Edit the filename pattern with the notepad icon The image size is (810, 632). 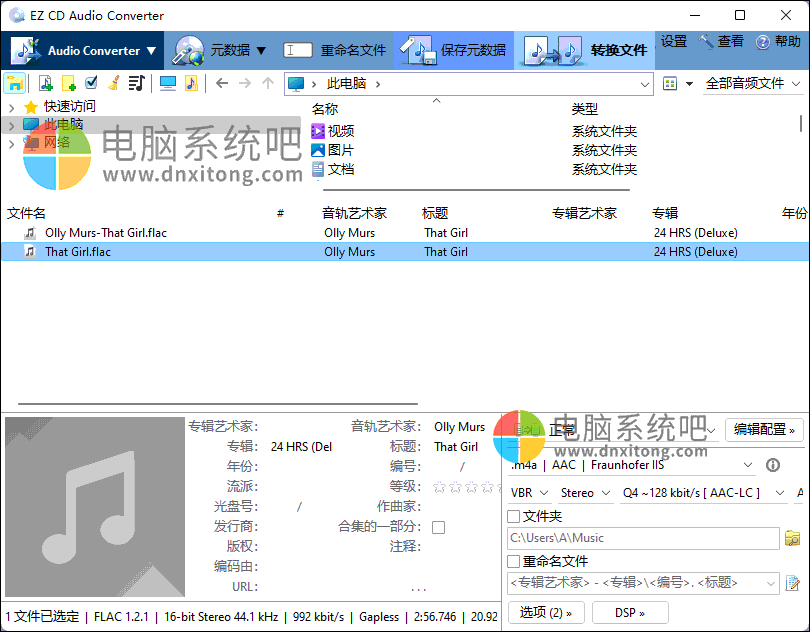(792, 583)
